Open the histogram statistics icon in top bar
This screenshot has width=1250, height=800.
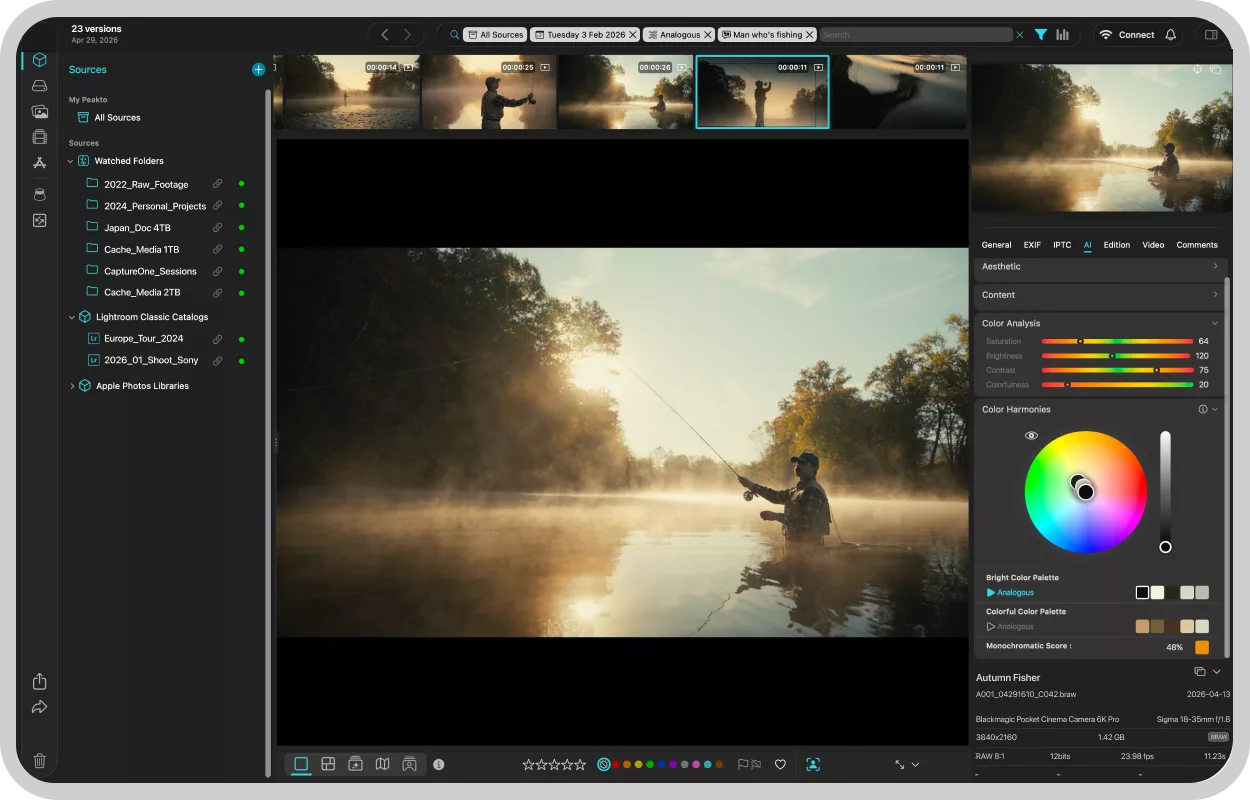click(1062, 35)
